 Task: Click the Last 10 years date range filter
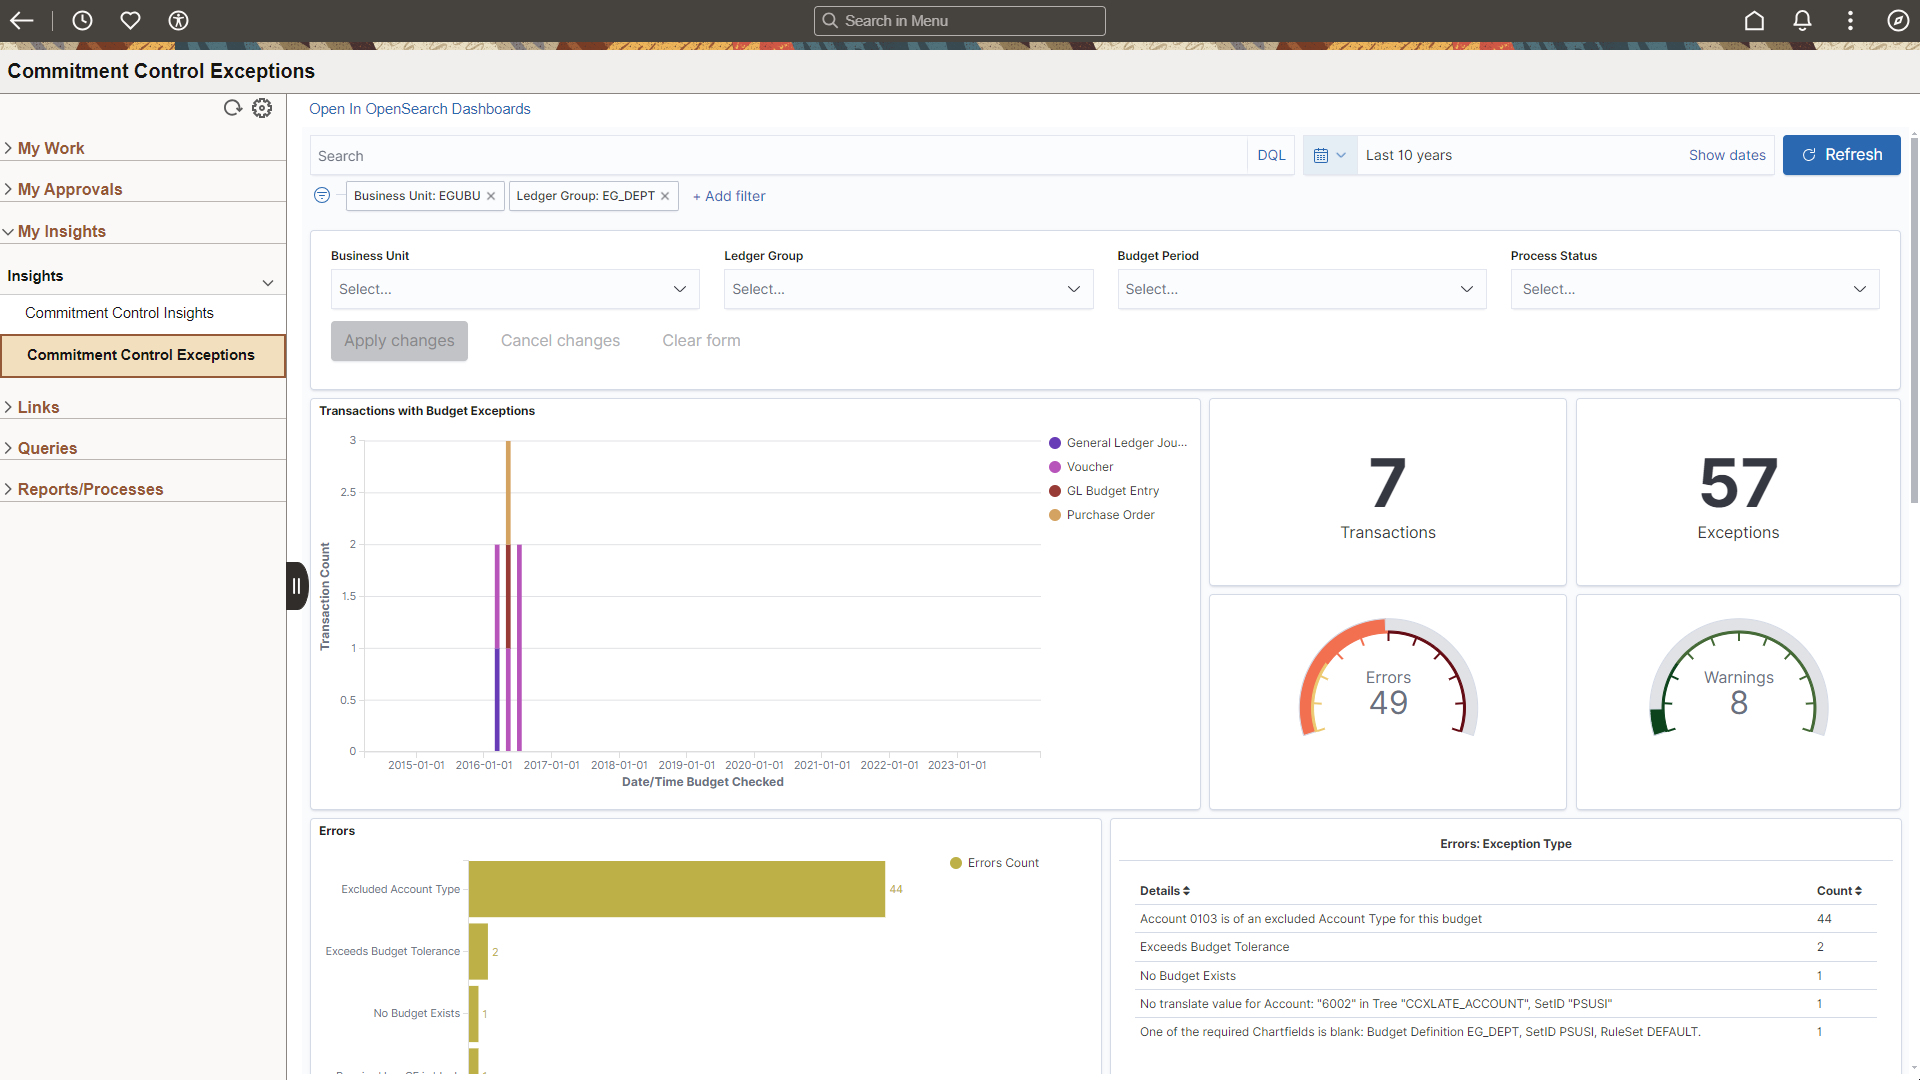(x=1407, y=154)
